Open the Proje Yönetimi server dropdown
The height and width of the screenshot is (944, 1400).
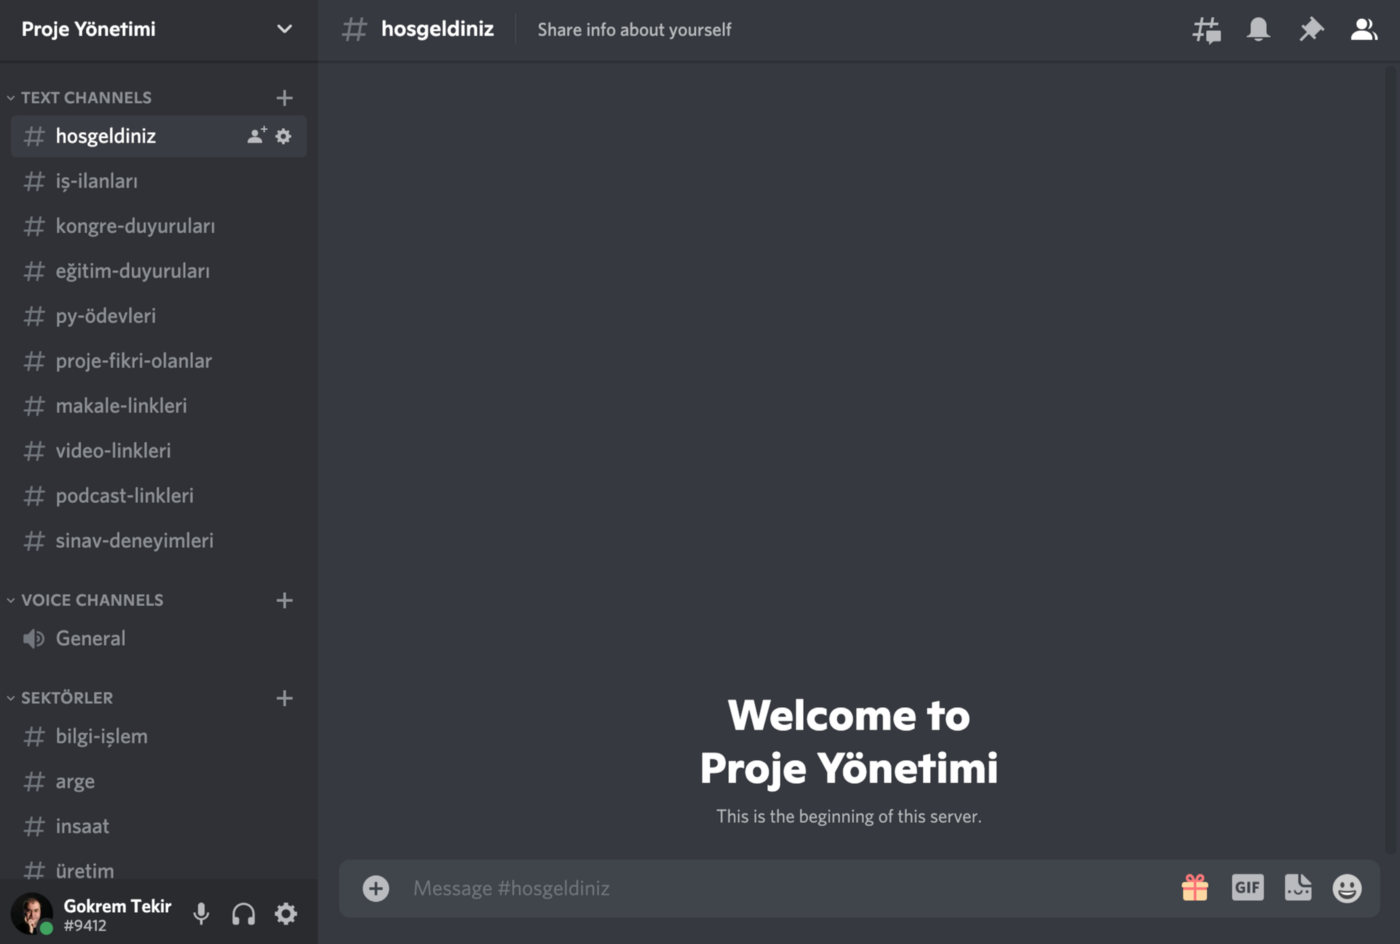click(284, 29)
